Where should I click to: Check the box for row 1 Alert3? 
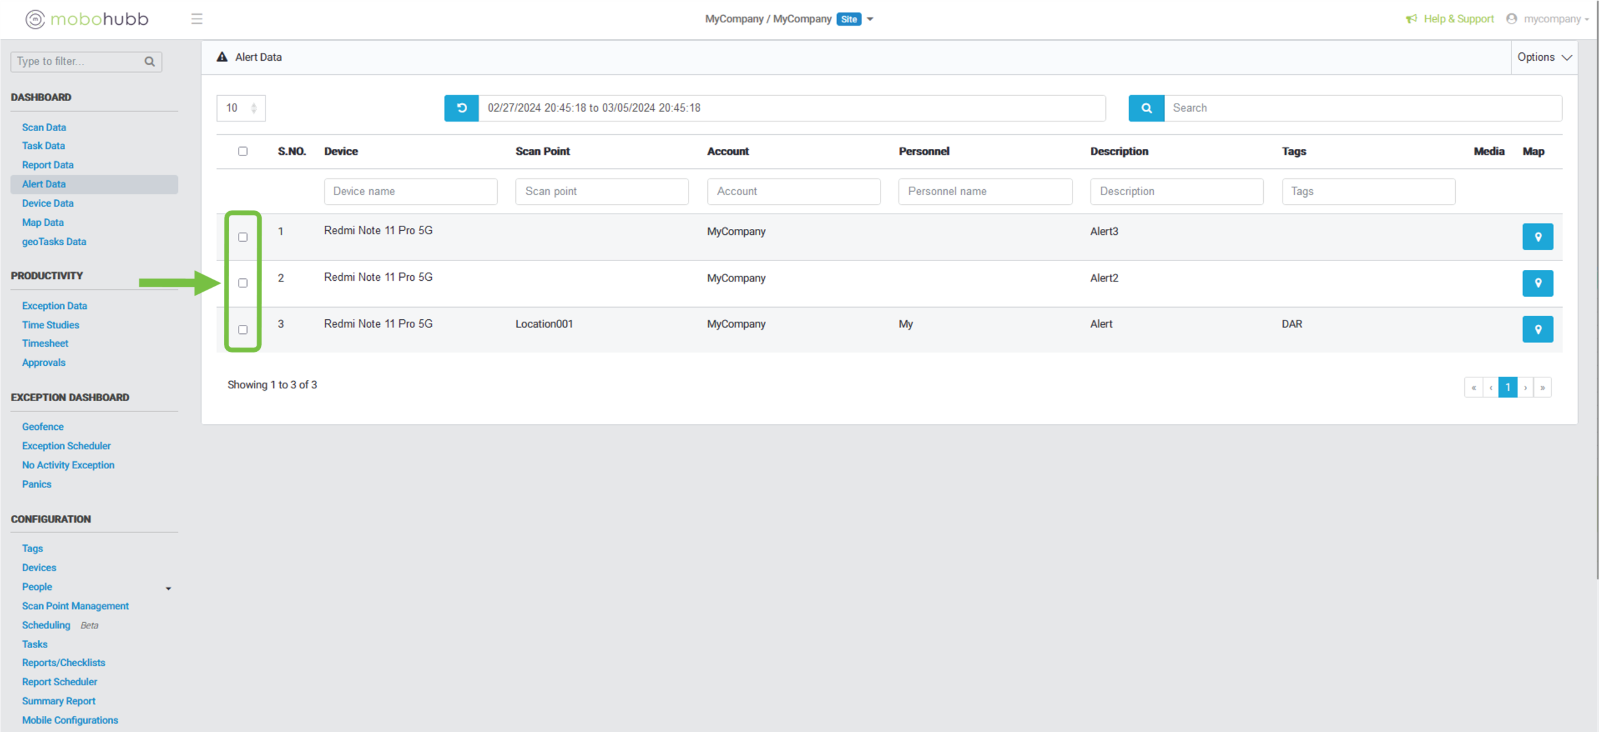coord(243,237)
